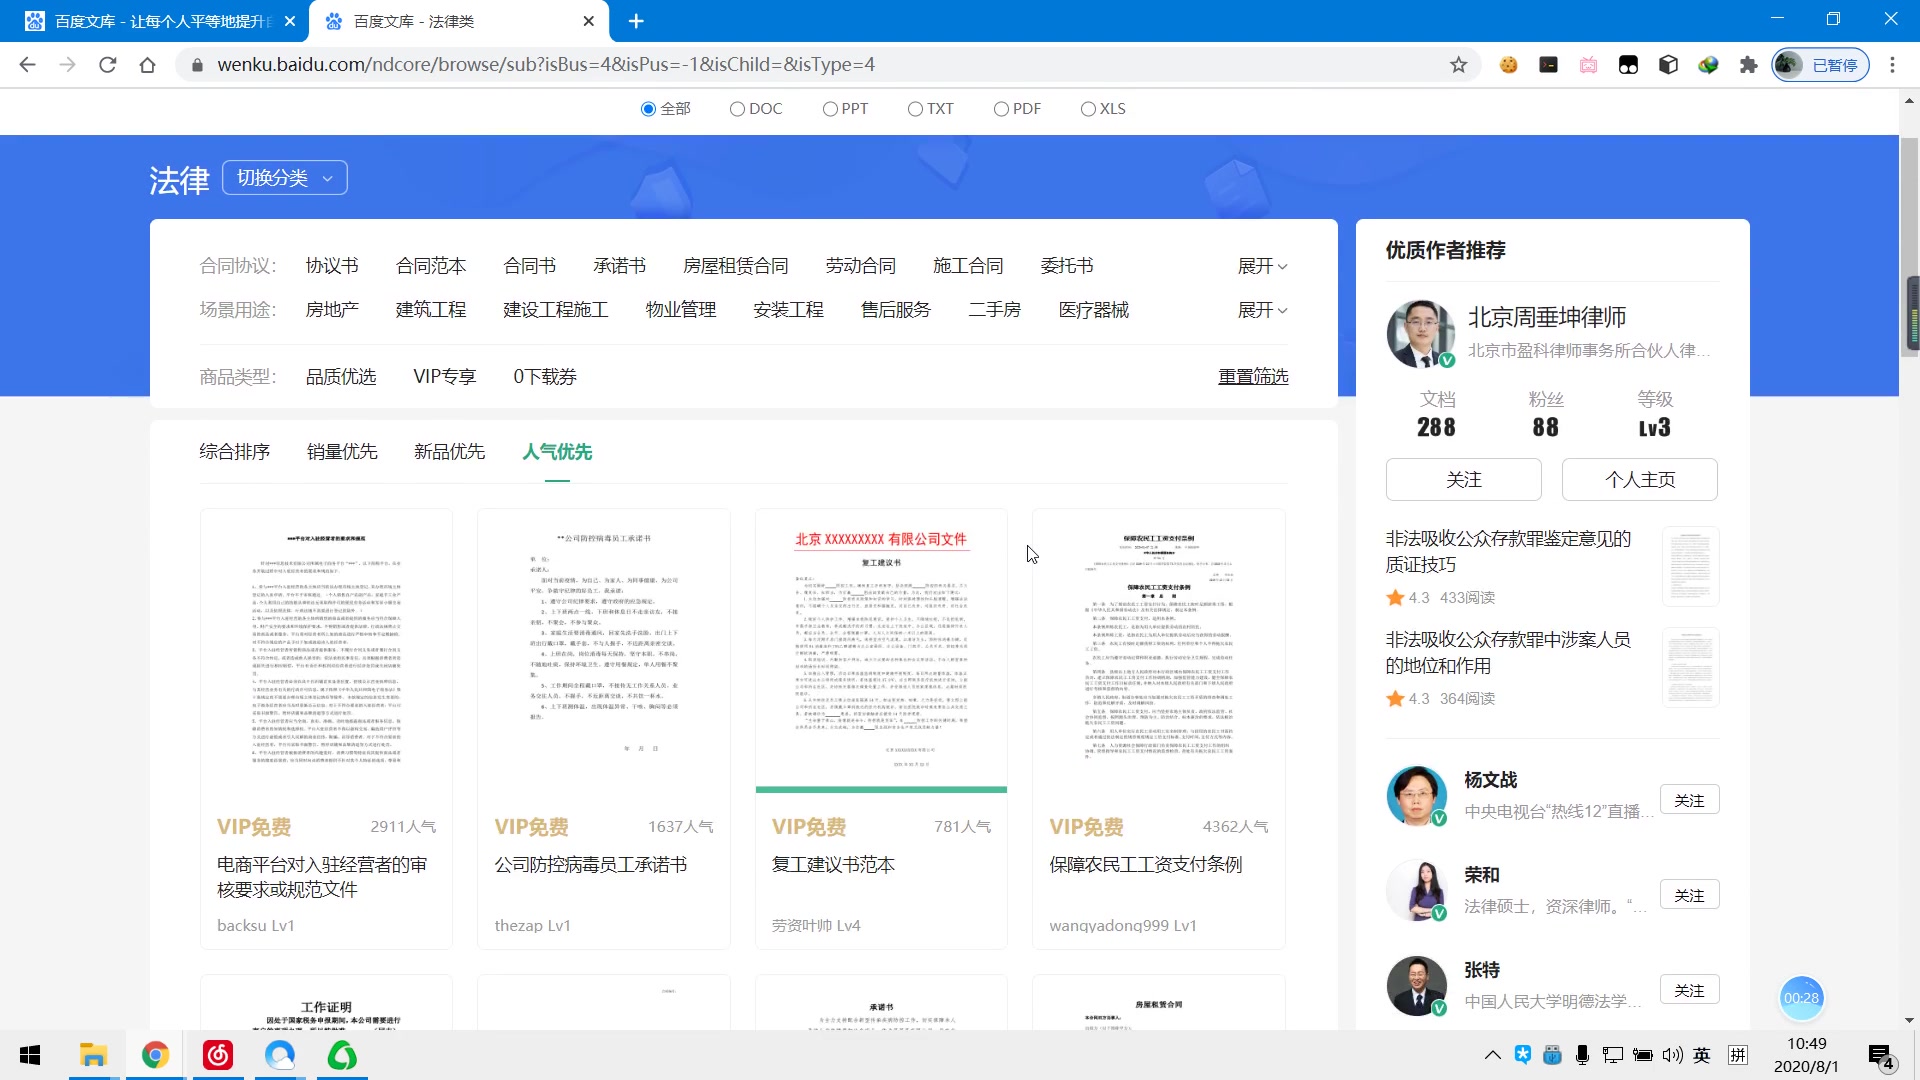
Task: Click the Internet Download Manager extension icon
Action: 1708,64
